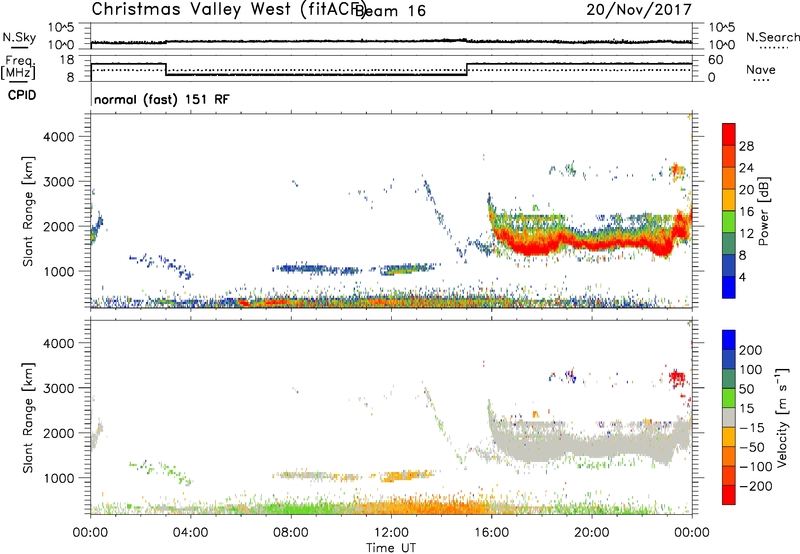The image size is (800, 554).
Task: Click the "18" tick on frequency axis
Action: coord(66,59)
